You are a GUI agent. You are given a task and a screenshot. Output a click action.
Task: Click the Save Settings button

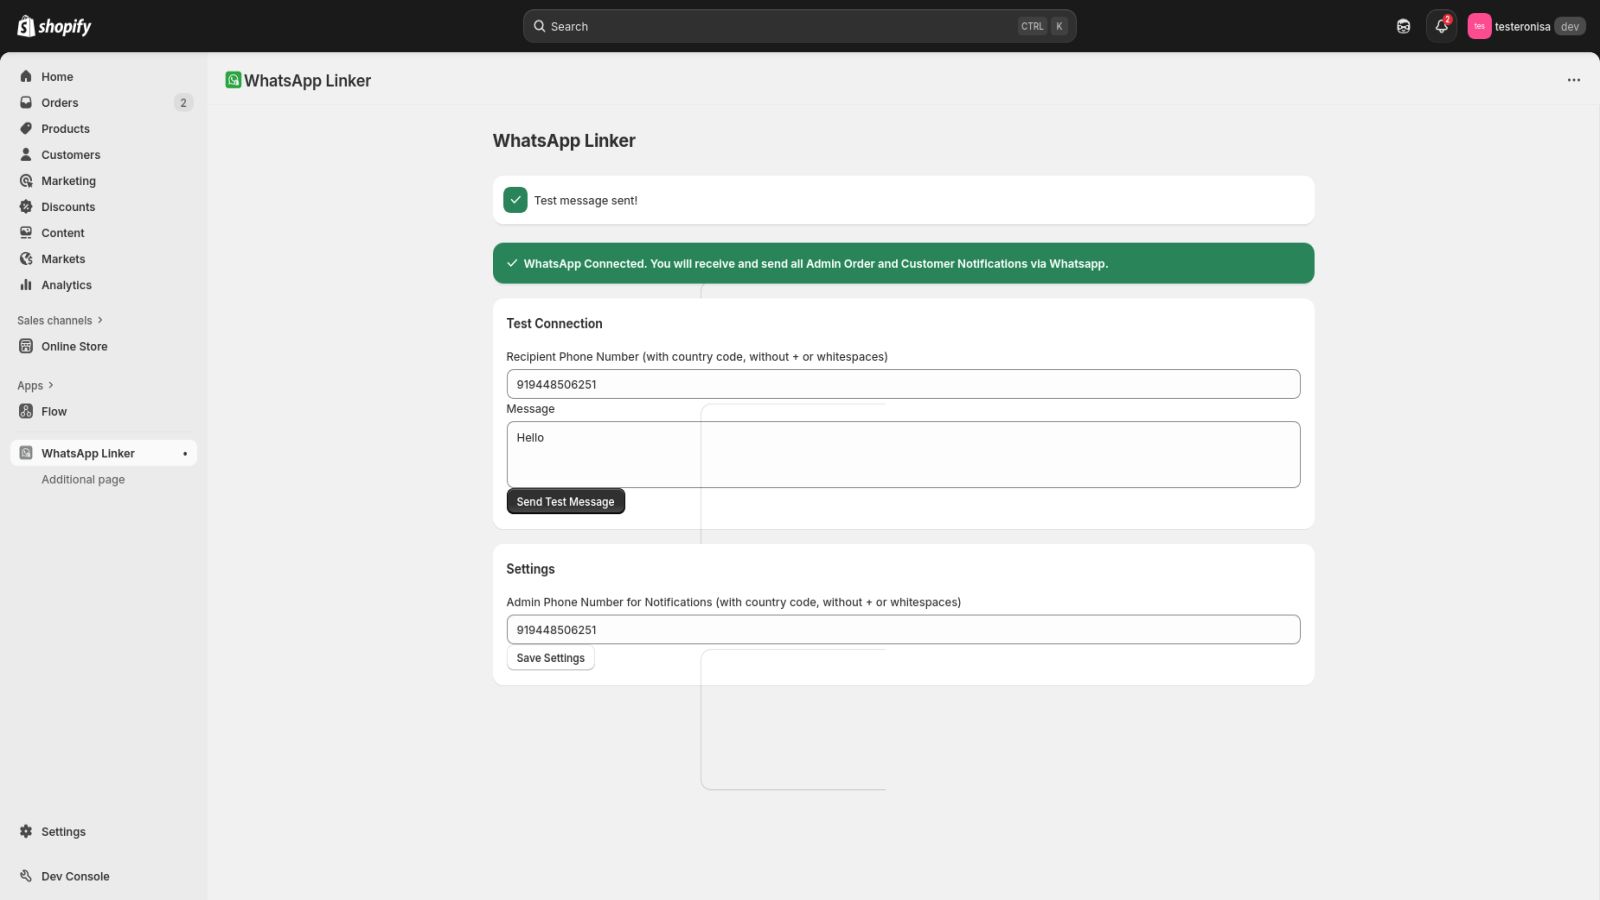tap(550, 658)
